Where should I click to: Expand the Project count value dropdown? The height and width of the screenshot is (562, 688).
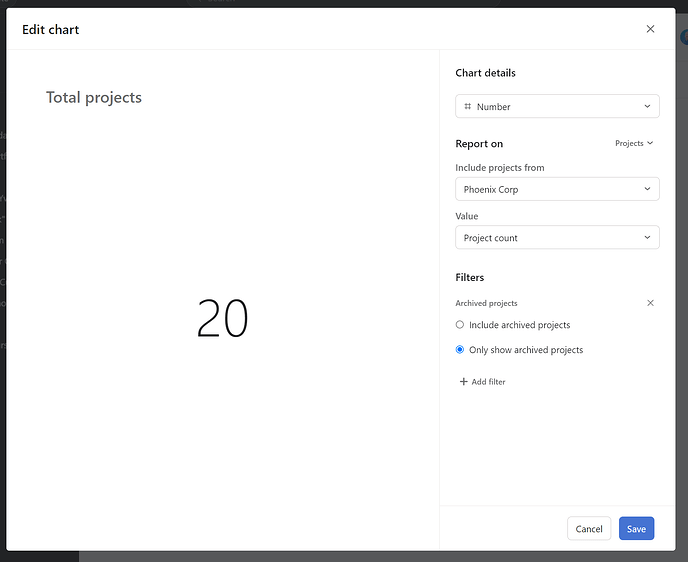[556, 238]
